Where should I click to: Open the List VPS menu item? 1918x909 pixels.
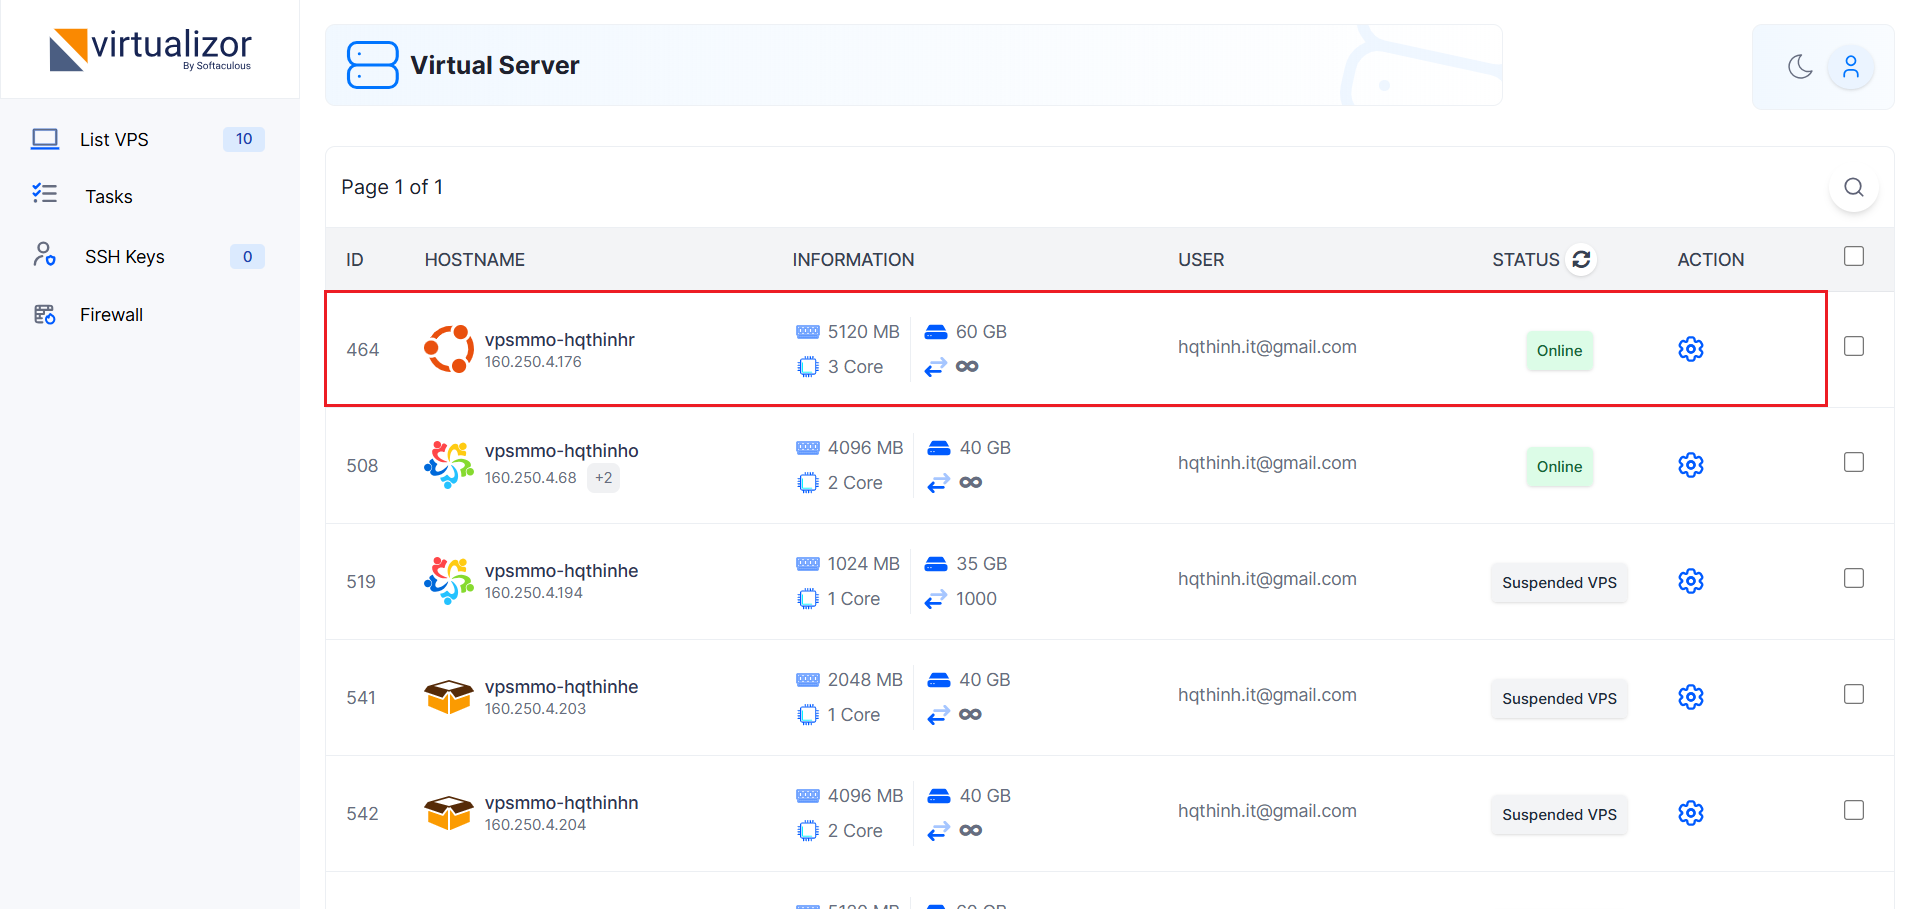click(114, 140)
